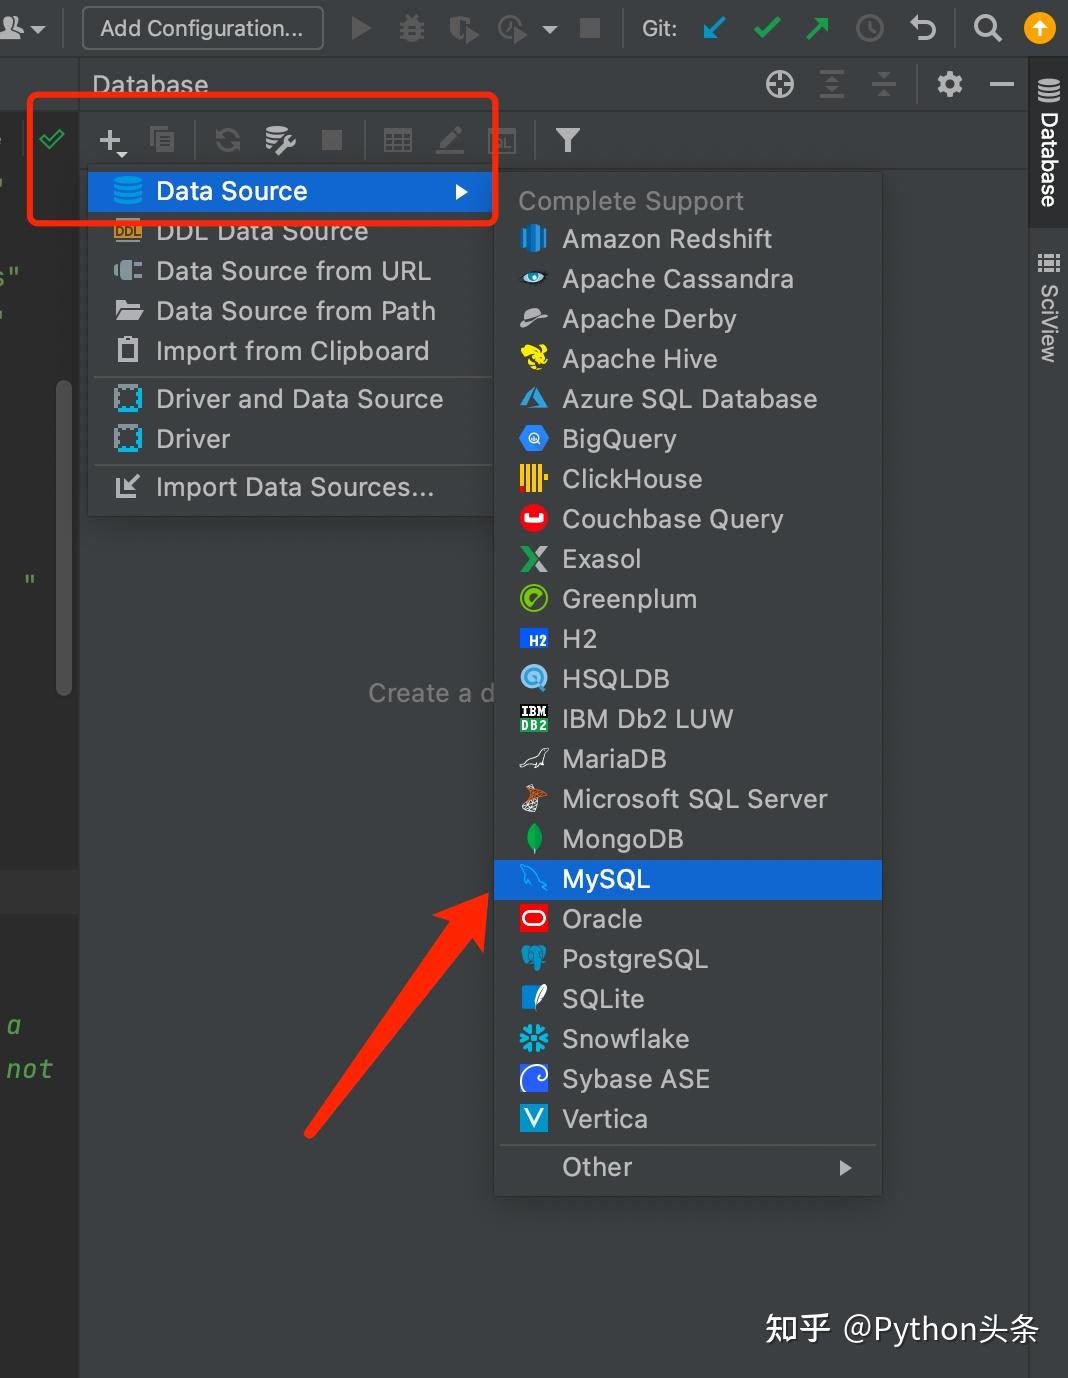Choose Greenplum data source
The width and height of the screenshot is (1068, 1378).
[688, 599]
